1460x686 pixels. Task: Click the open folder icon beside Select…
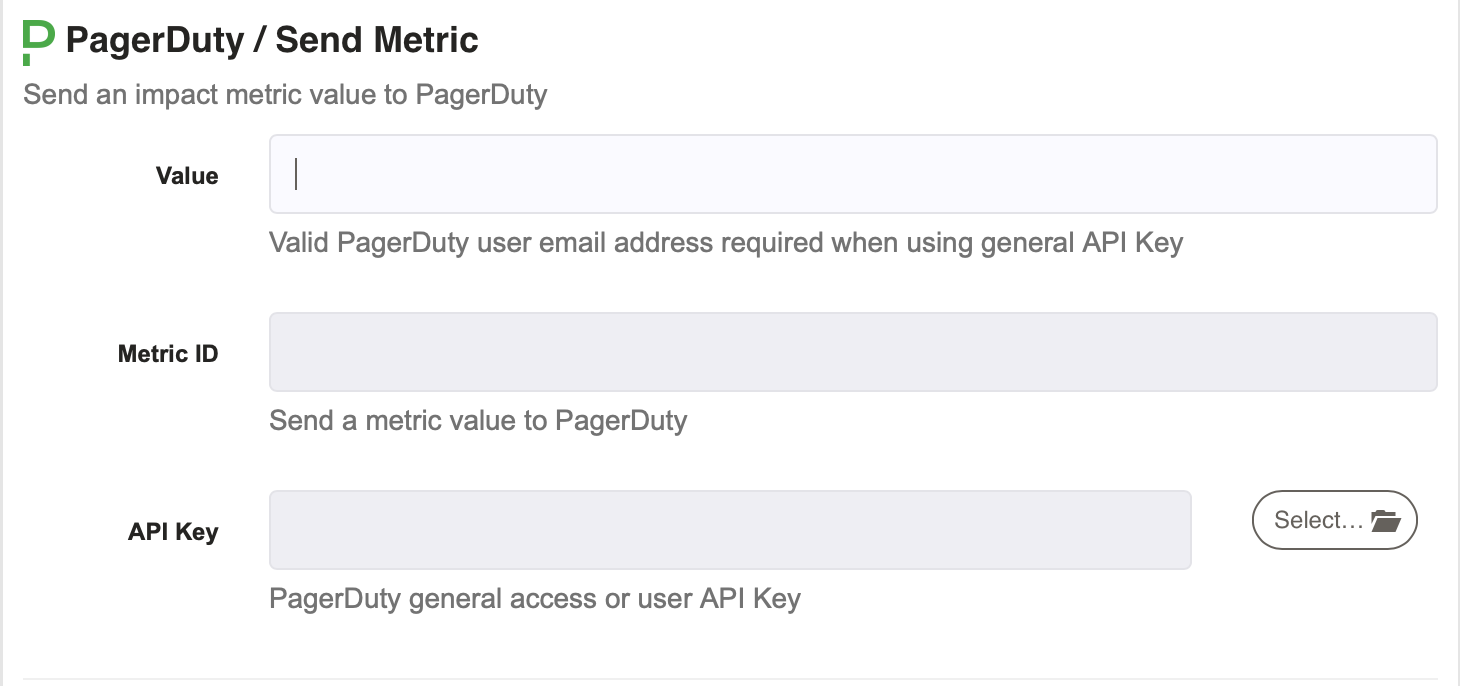coord(1386,520)
